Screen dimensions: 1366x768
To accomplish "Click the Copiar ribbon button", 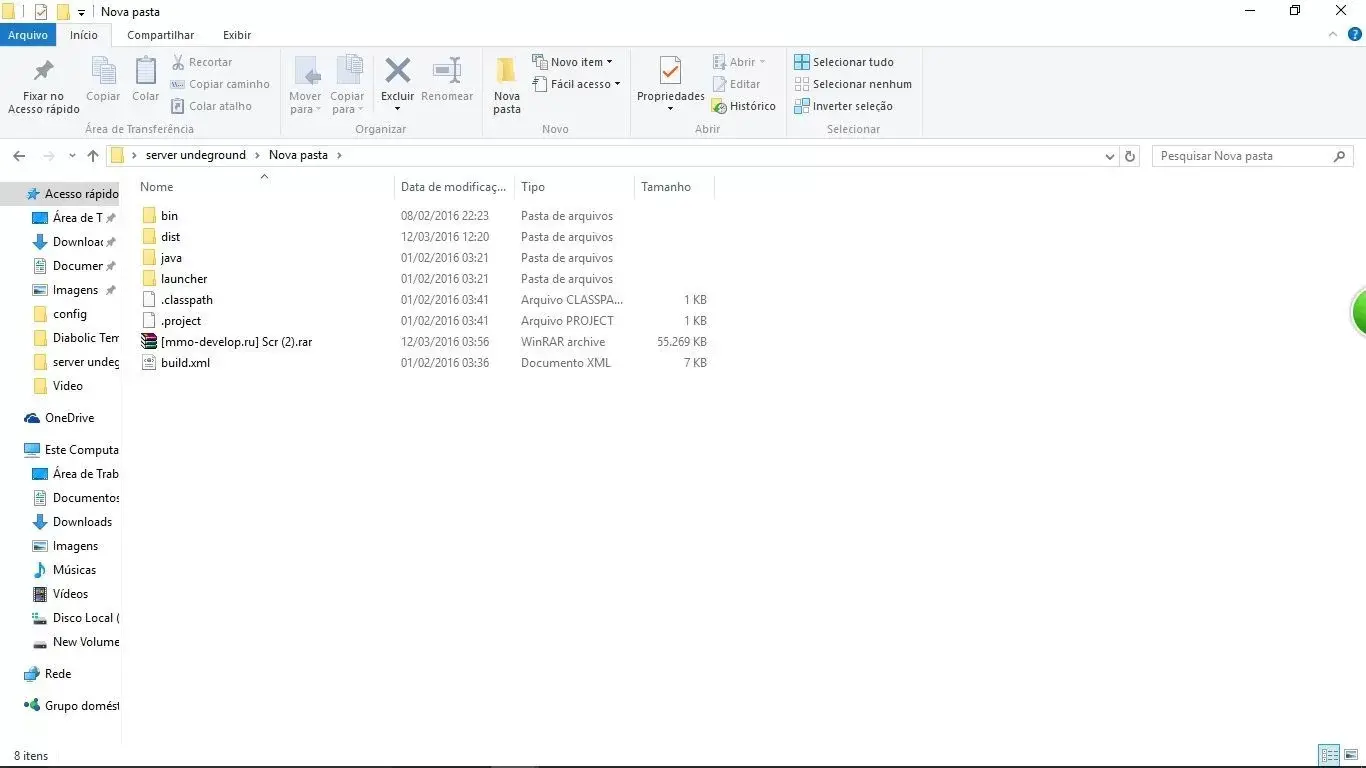I will tap(103, 80).
